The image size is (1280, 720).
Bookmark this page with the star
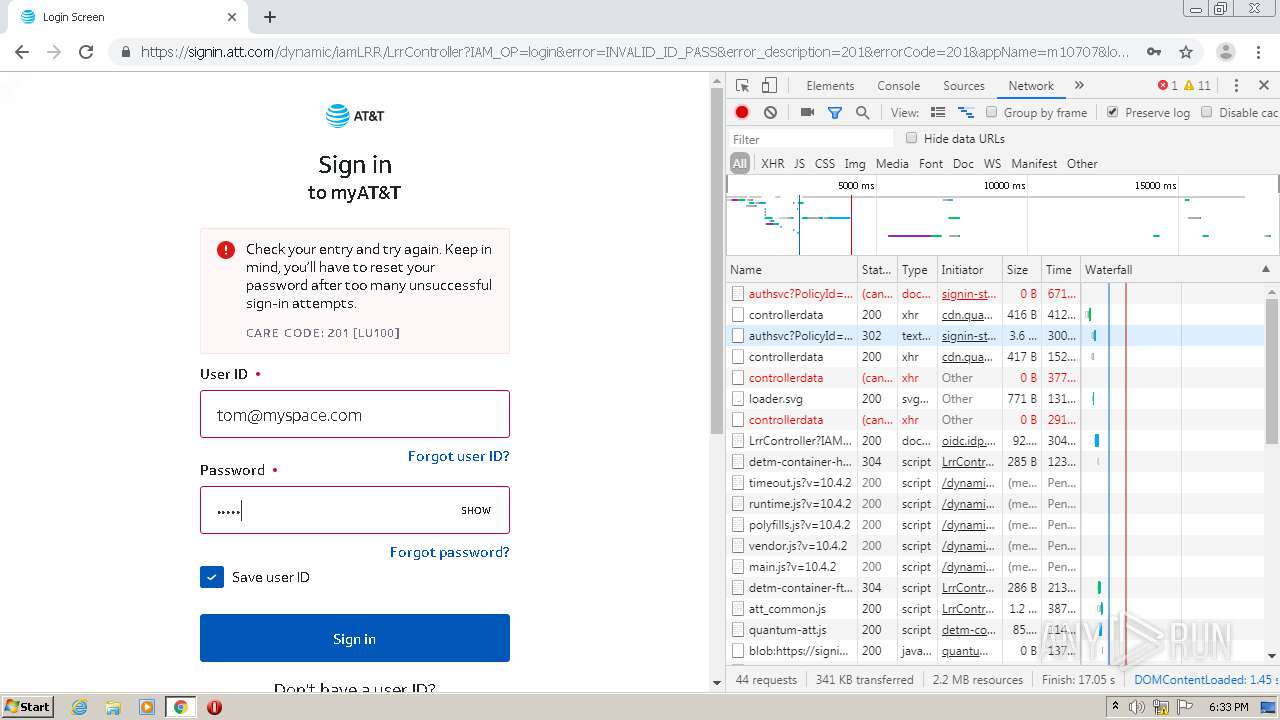tap(1186, 52)
